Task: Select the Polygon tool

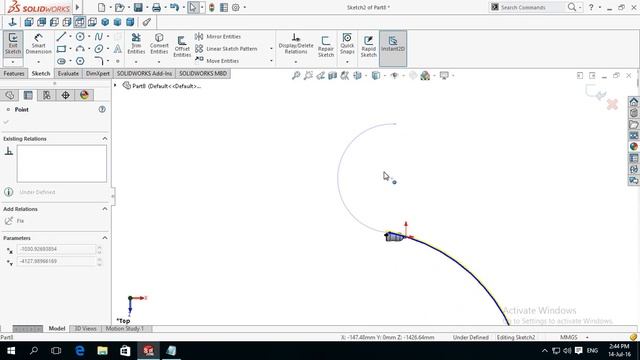Action: click(x=80, y=61)
